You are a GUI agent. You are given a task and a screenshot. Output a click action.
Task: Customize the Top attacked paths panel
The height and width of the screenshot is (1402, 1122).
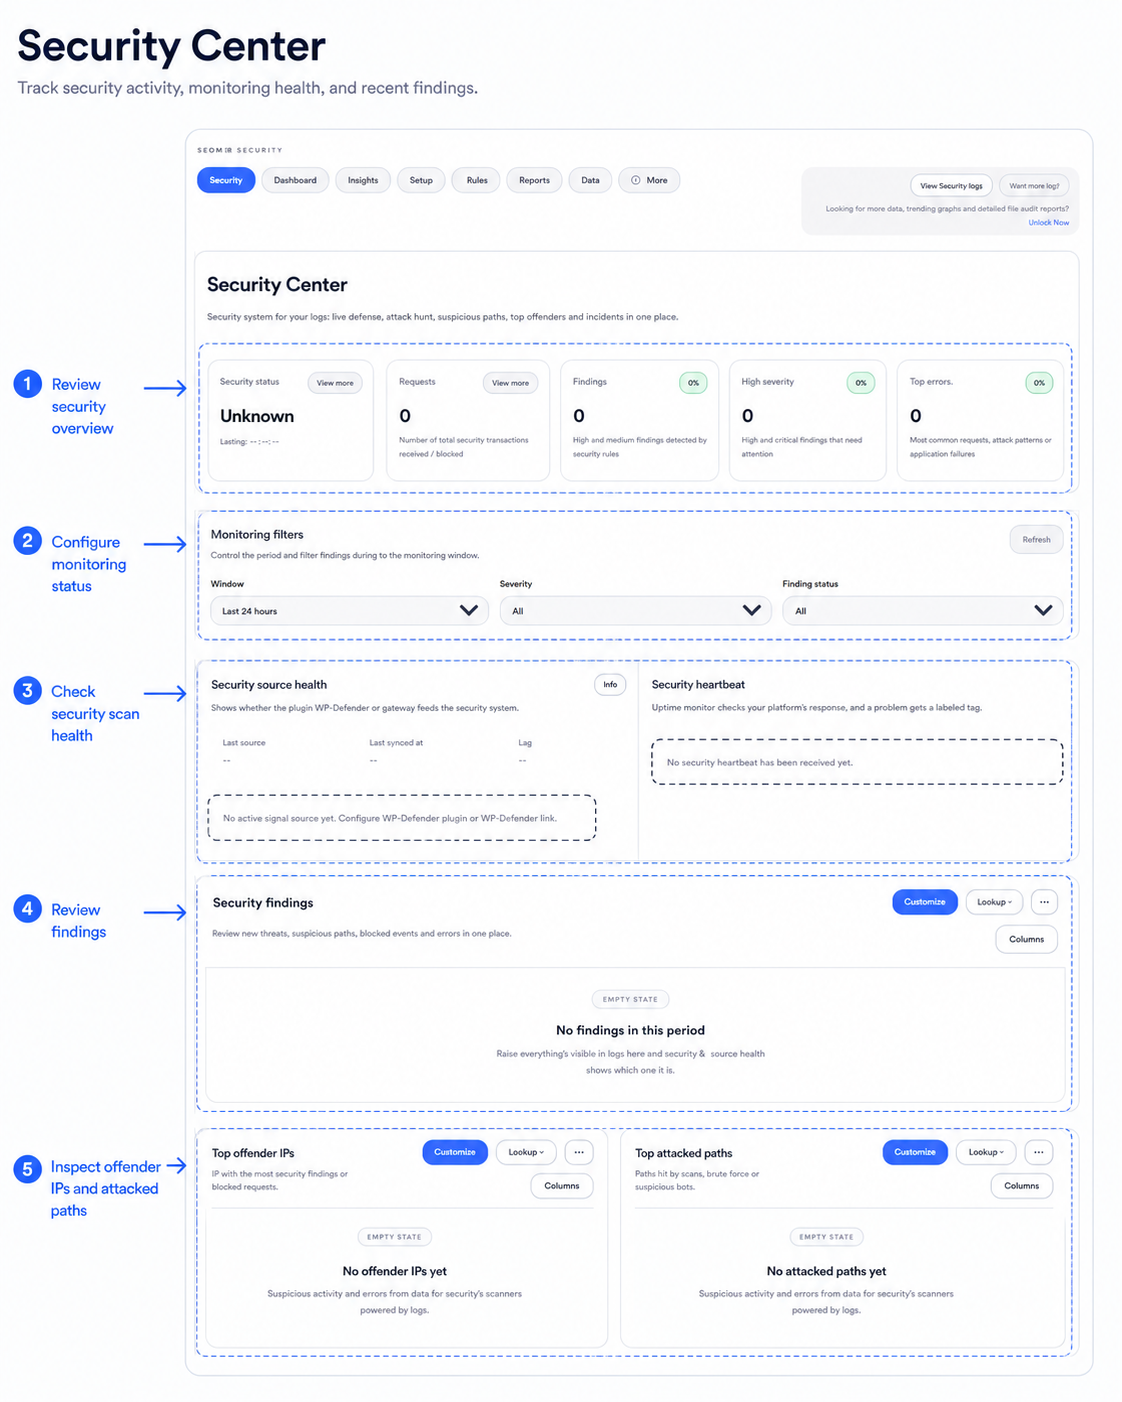(x=915, y=1152)
